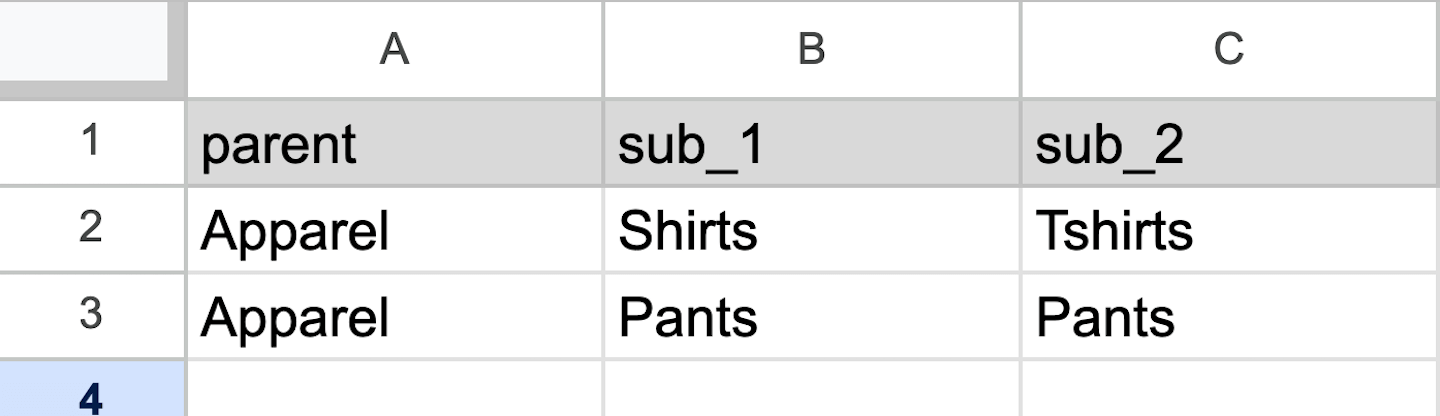Select the 'Apparel' cell in row 2

394,230
